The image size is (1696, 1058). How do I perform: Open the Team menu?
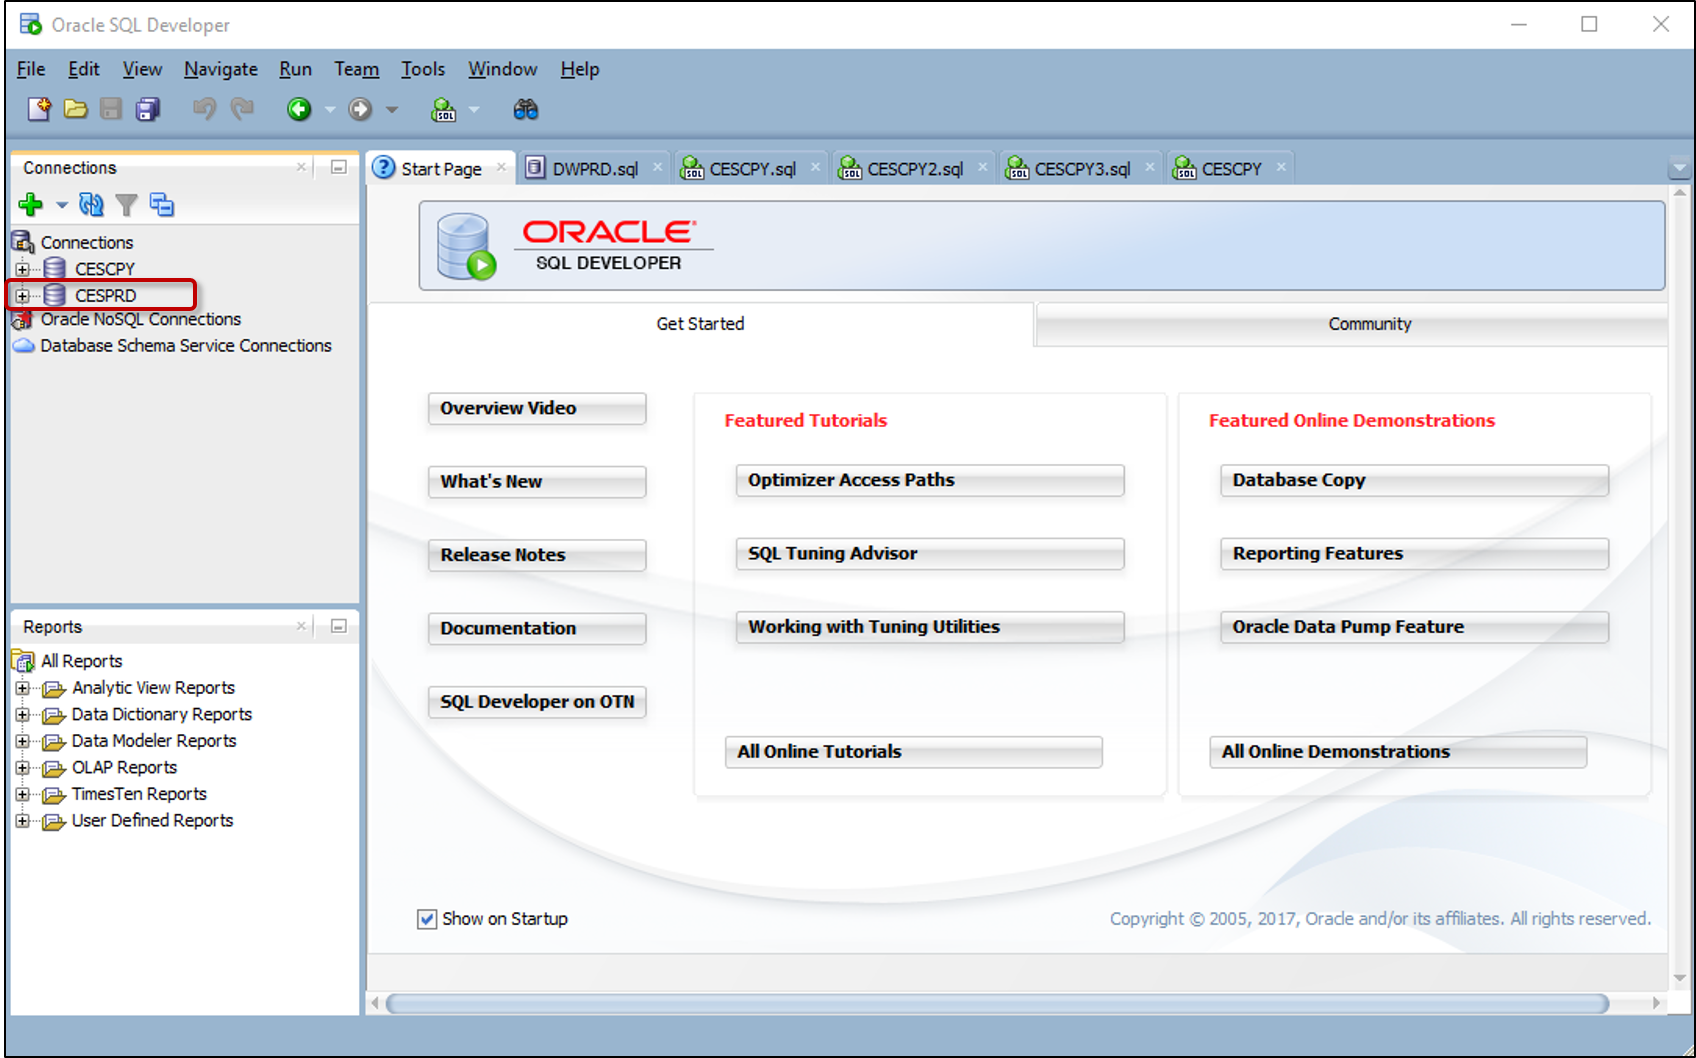(x=357, y=69)
